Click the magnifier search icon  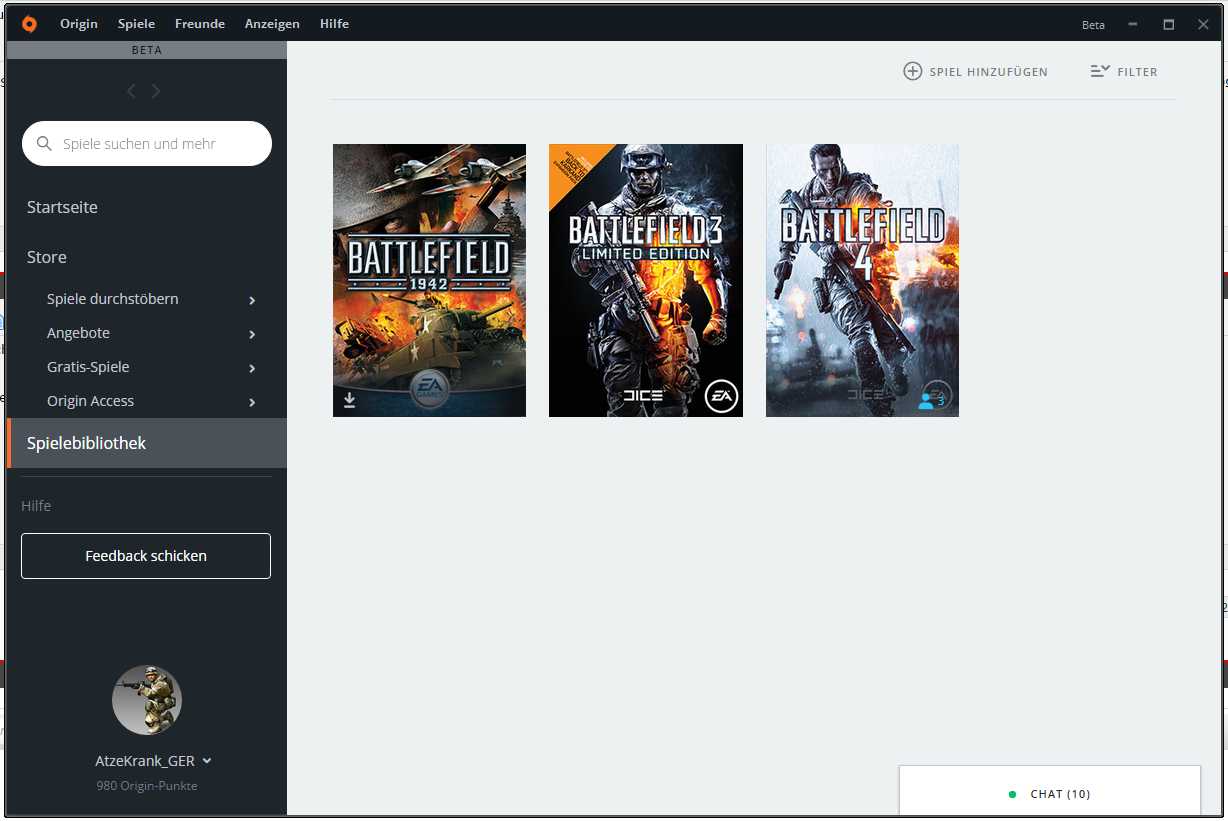[44, 144]
